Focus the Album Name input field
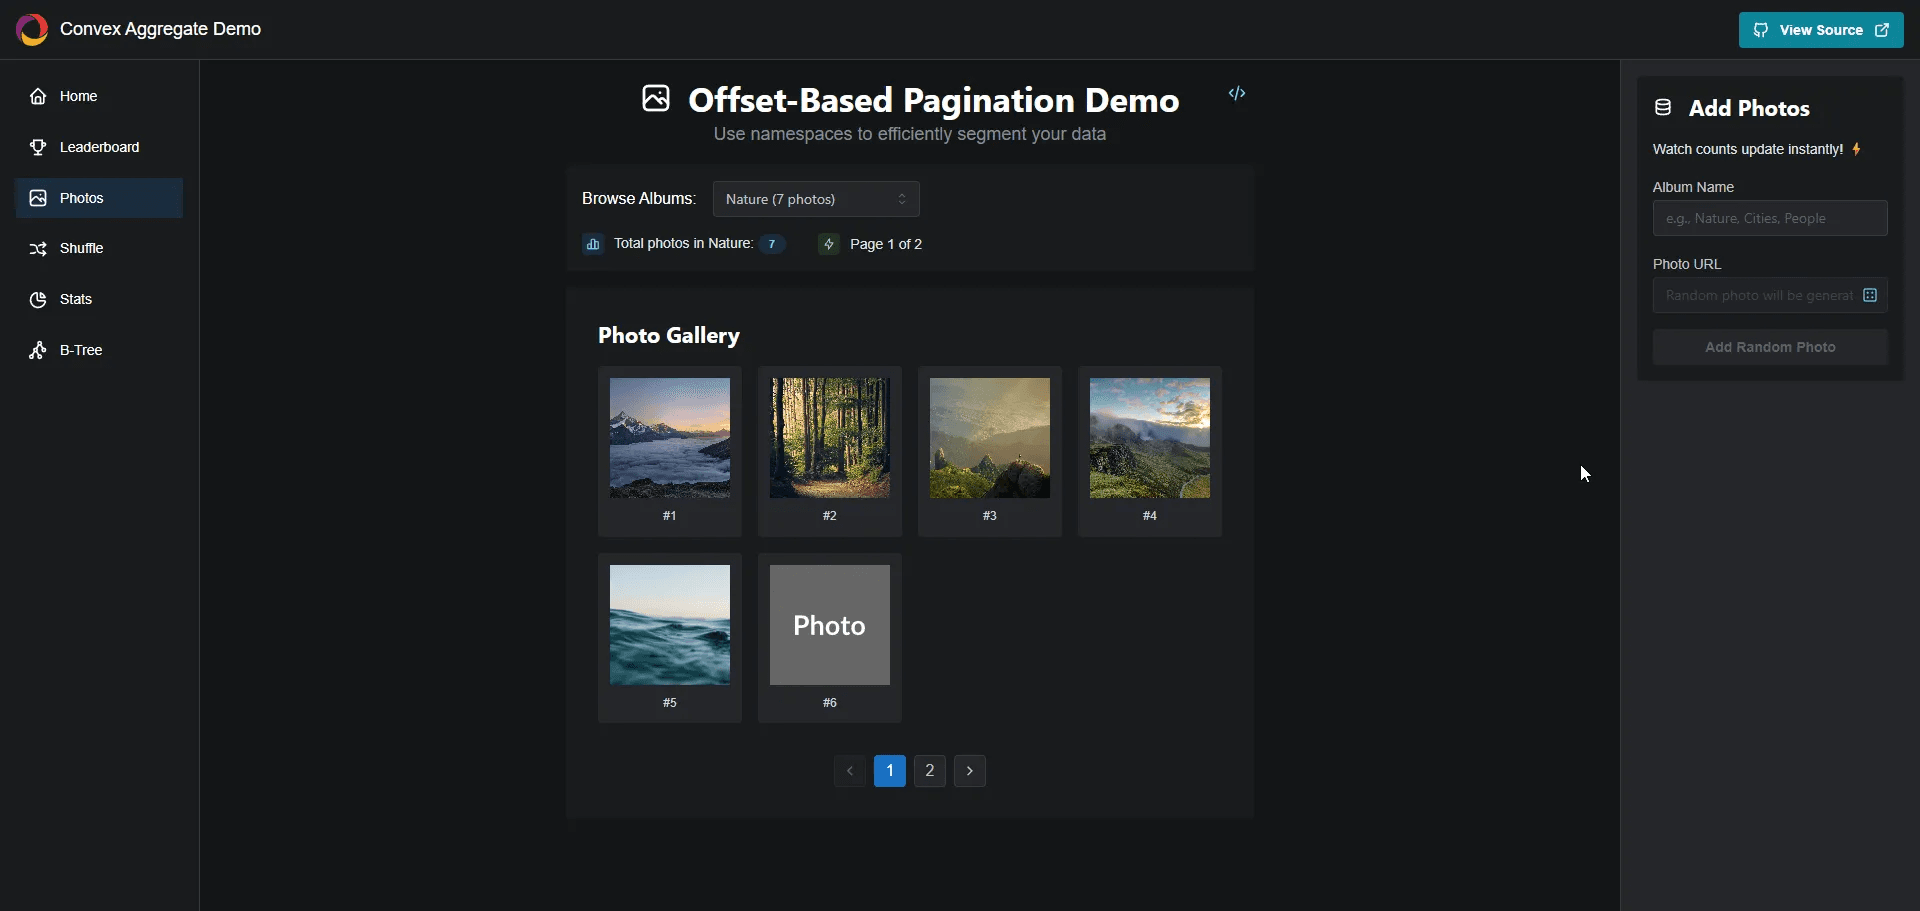 [x=1769, y=218]
